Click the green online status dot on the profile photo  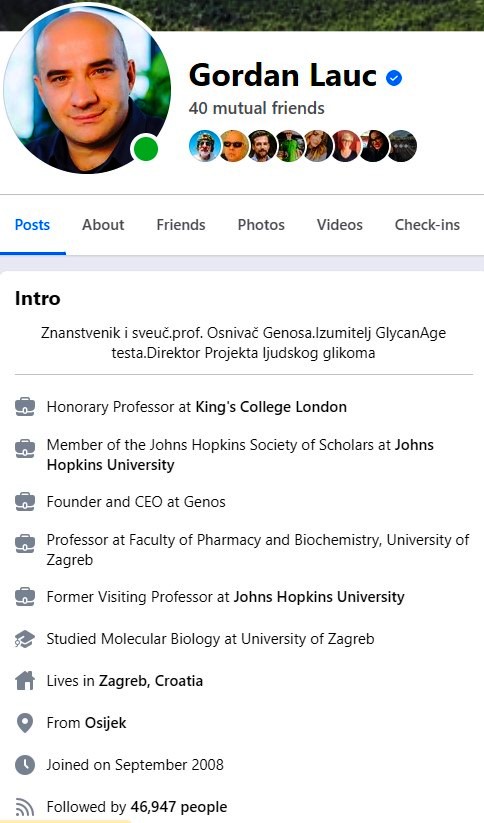click(x=146, y=149)
